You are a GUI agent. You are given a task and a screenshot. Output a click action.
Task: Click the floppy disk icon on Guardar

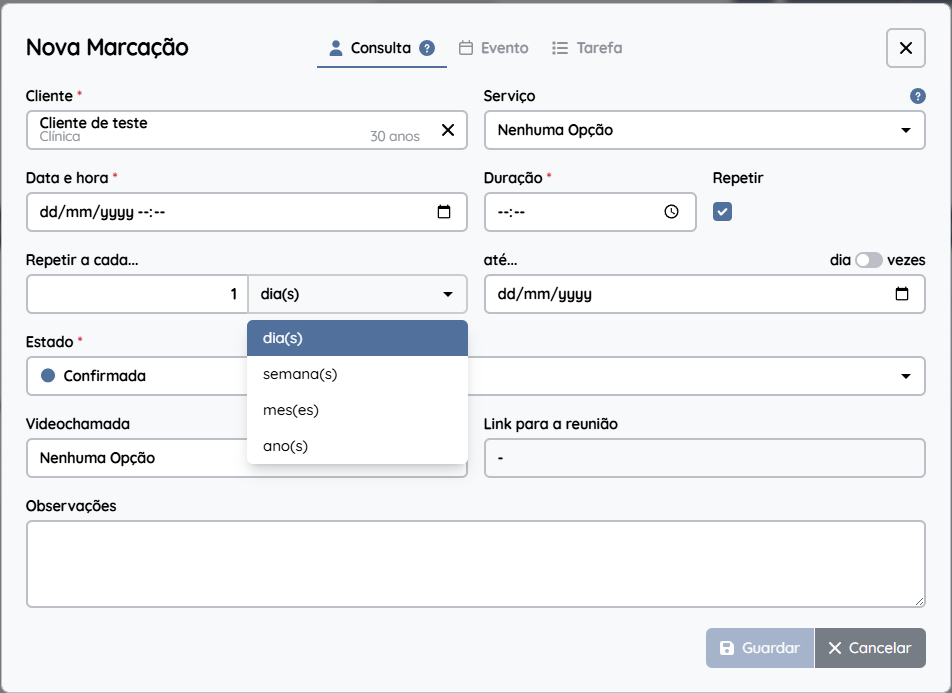(x=726, y=648)
